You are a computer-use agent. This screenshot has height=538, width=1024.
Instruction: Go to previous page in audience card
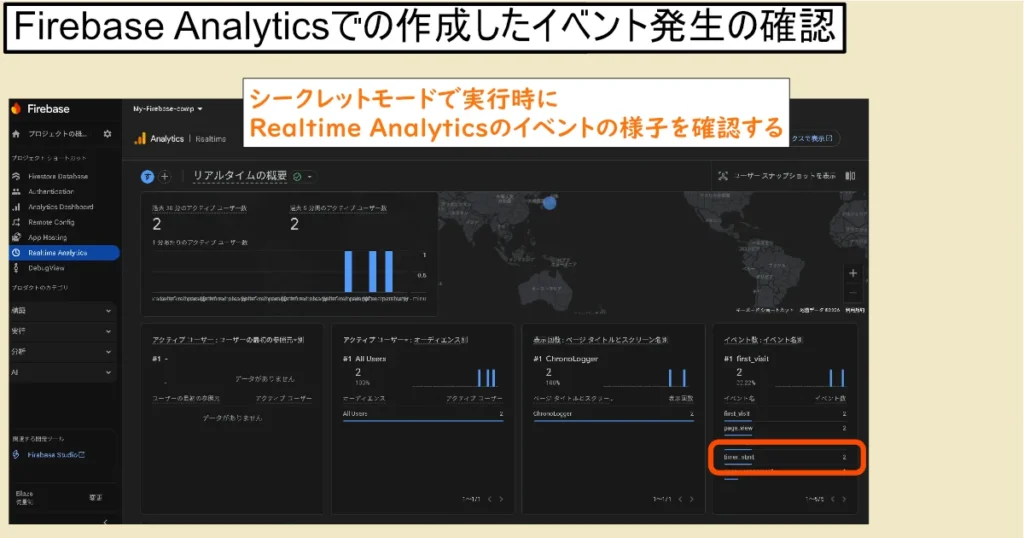490,499
